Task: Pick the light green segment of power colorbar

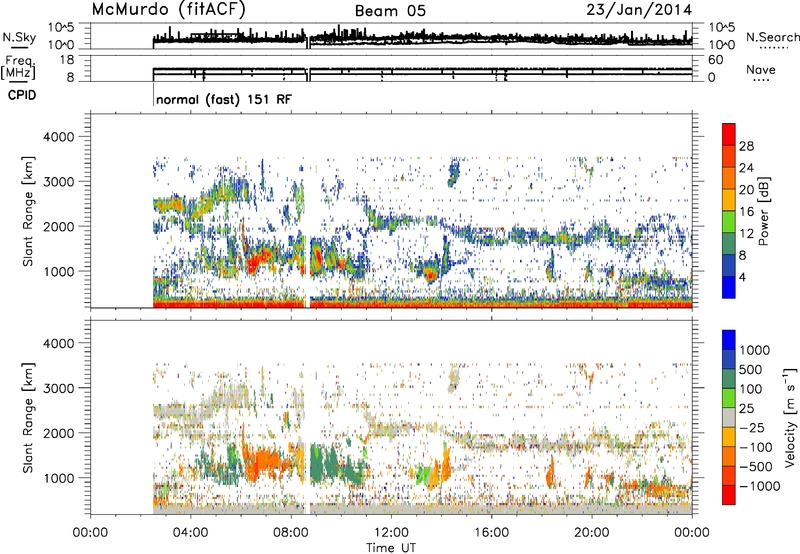Action: pos(729,222)
